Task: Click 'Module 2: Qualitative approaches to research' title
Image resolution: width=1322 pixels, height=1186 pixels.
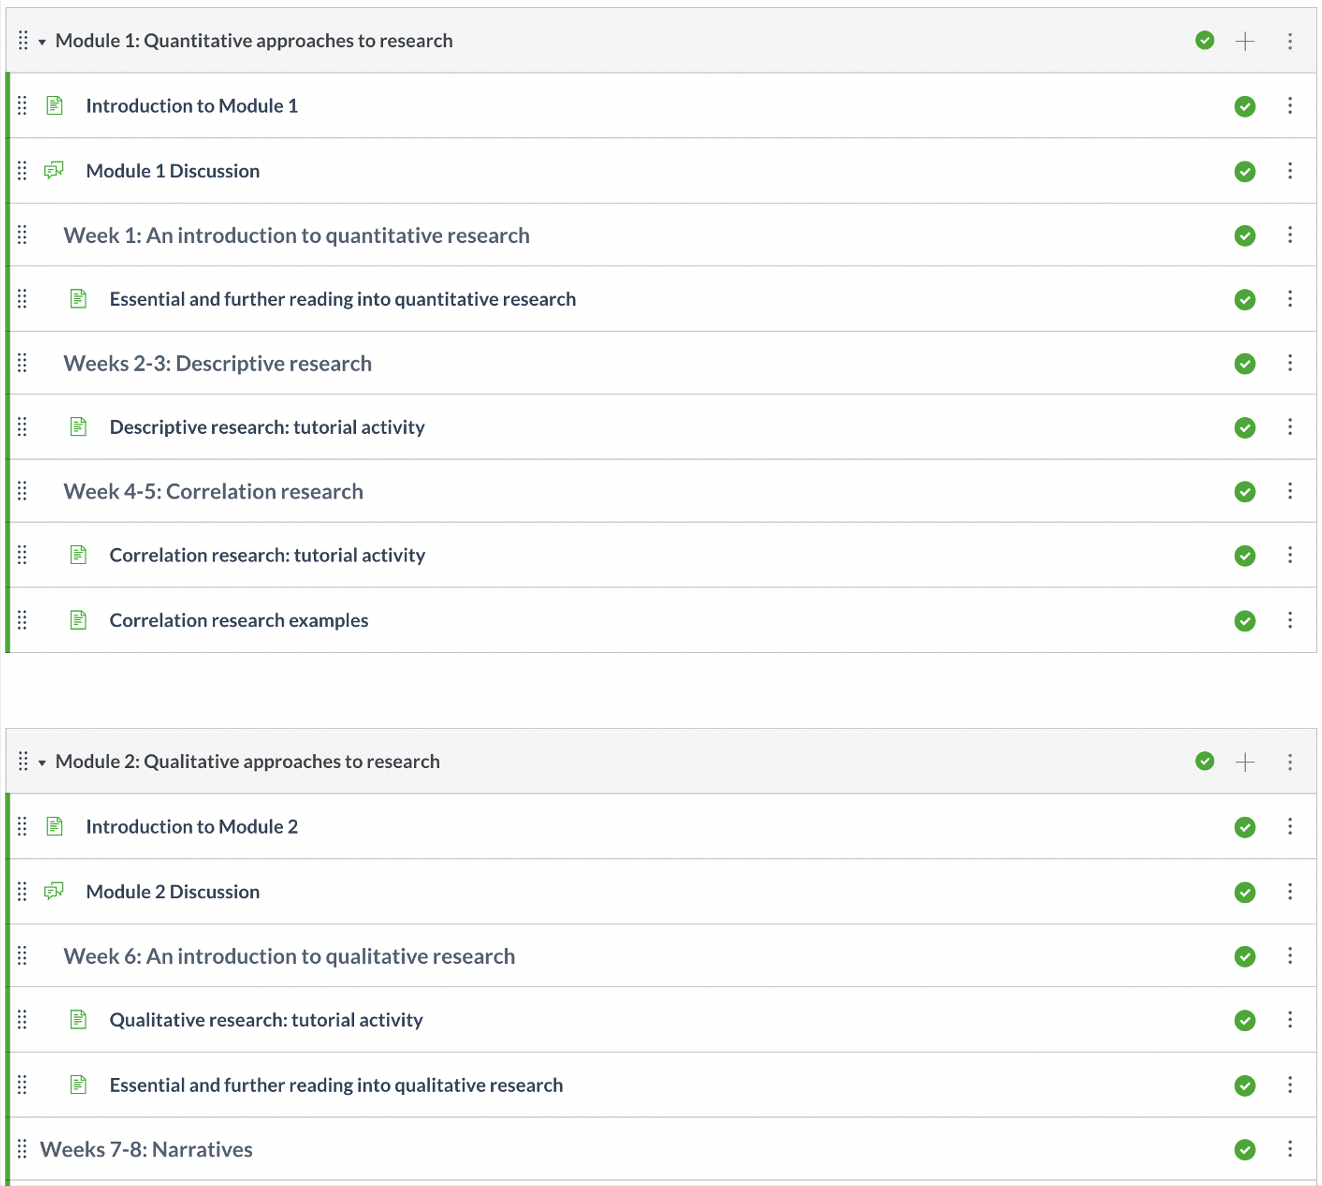Action: pyautogui.click(x=248, y=762)
